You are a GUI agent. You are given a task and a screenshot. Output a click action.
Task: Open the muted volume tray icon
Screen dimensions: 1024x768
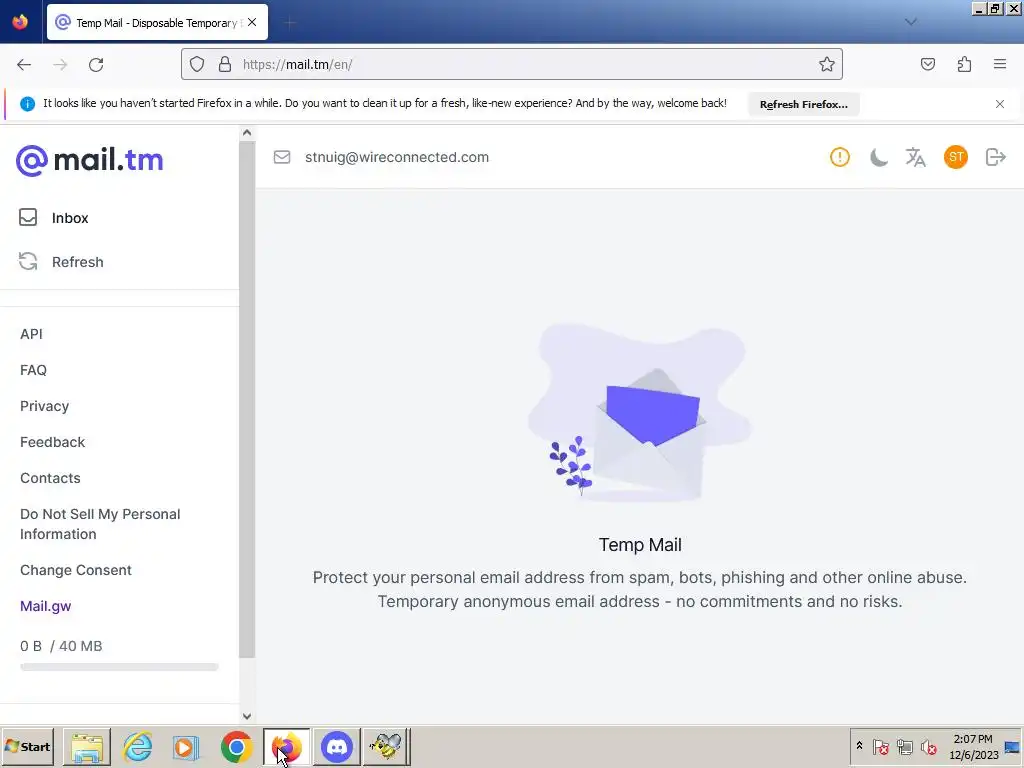point(928,746)
